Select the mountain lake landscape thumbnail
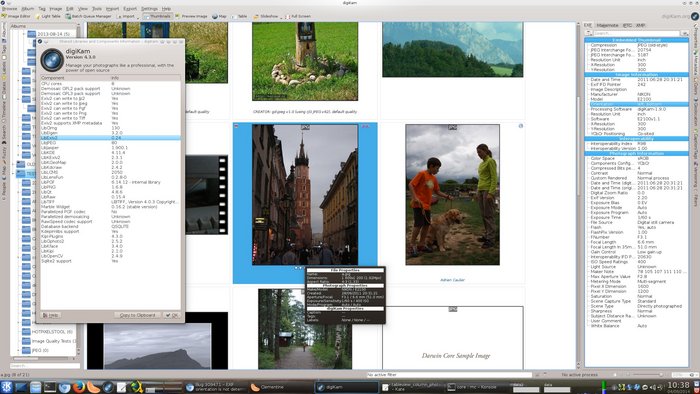The height and width of the screenshot is (394, 700). pyautogui.click(x=452, y=50)
